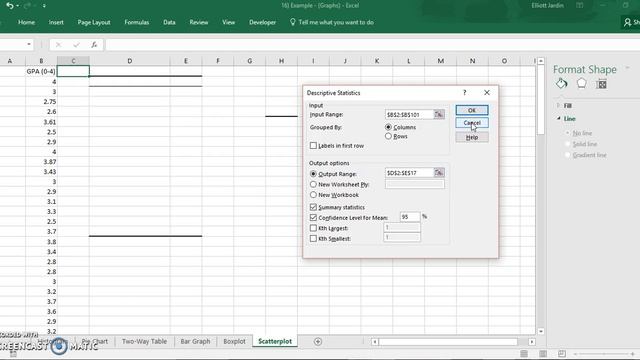Switch to Normal view icon
640x360 pixels.
coord(524,353)
